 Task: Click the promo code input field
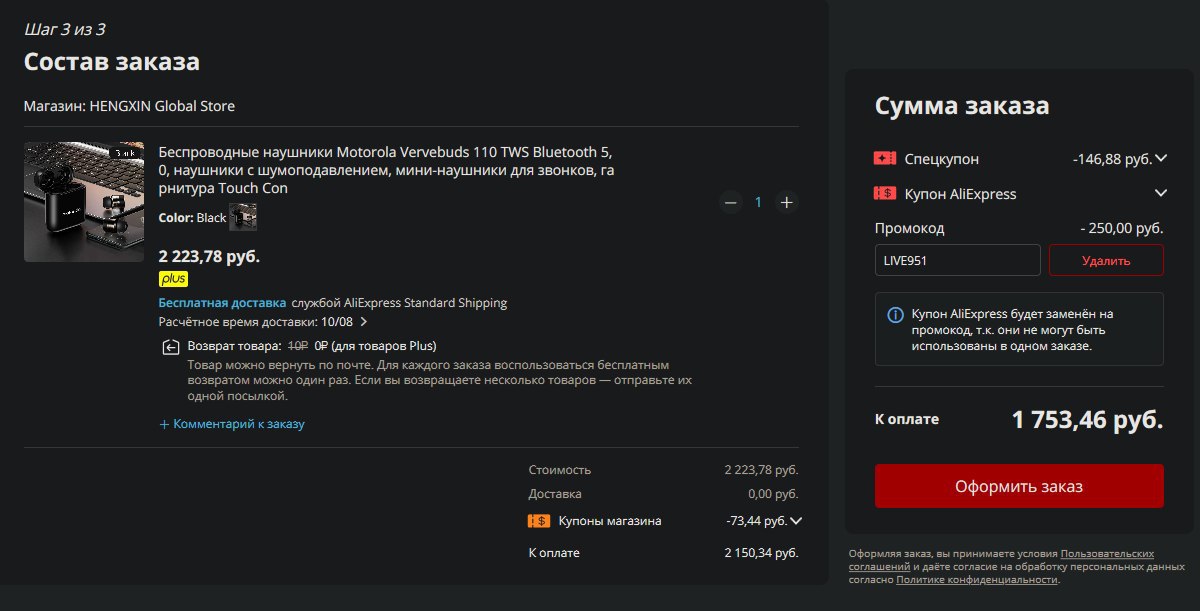[x=957, y=260]
